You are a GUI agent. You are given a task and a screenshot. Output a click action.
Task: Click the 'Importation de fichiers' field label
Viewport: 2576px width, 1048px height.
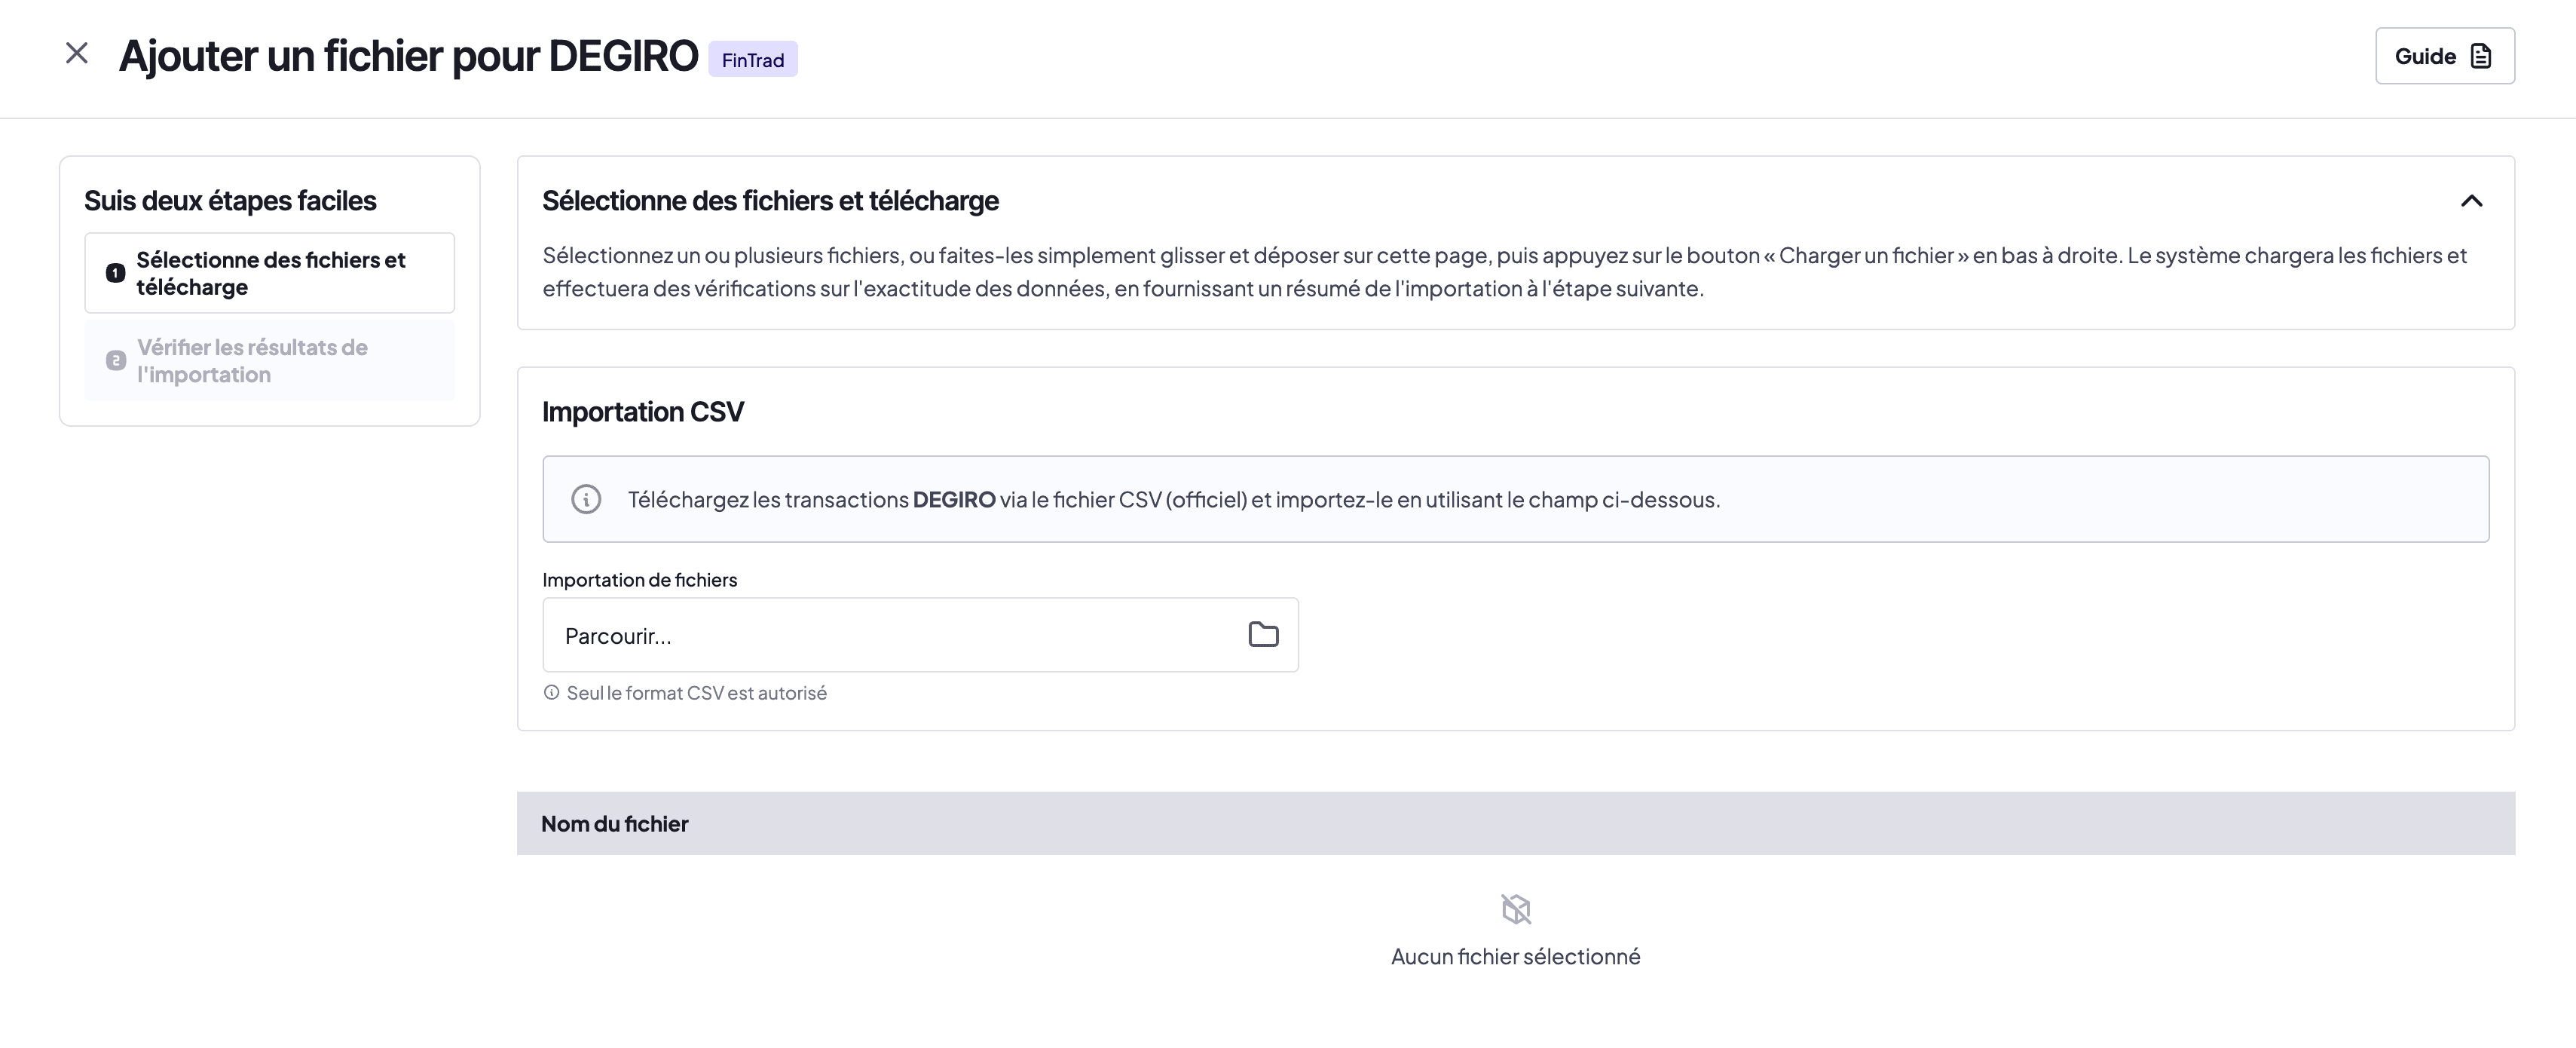click(x=640, y=580)
